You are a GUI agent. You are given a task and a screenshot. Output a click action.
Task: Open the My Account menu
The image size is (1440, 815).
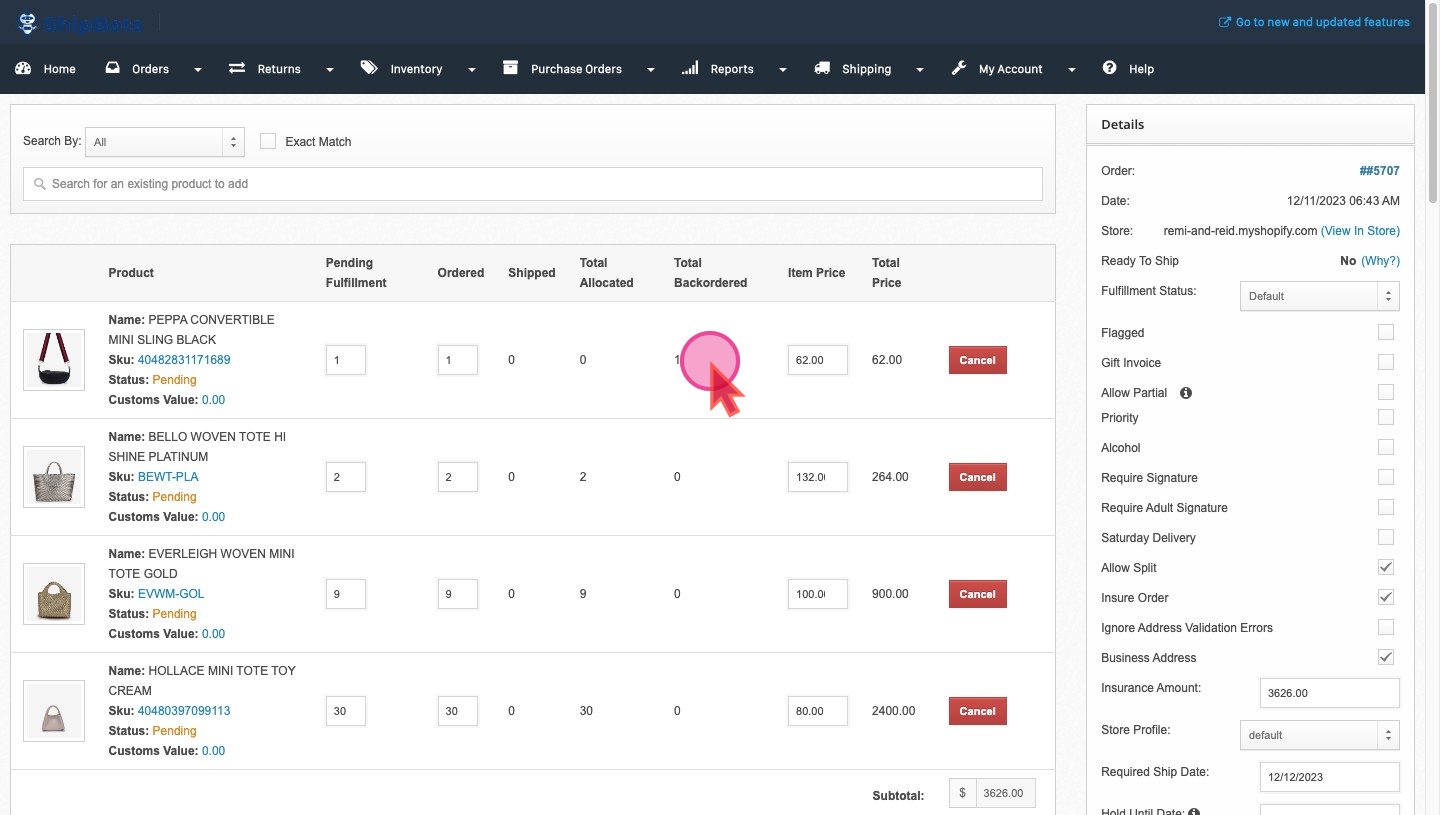pyautogui.click(x=1010, y=69)
